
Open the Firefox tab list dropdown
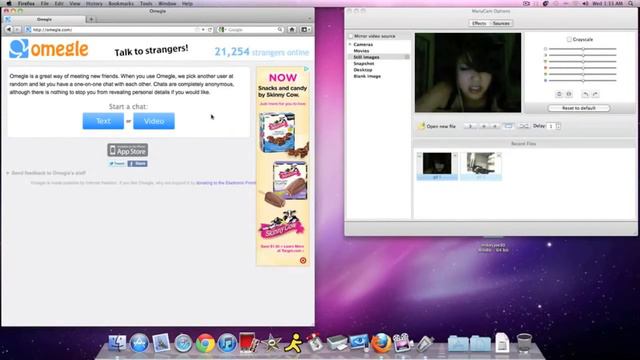coord(309,19)
